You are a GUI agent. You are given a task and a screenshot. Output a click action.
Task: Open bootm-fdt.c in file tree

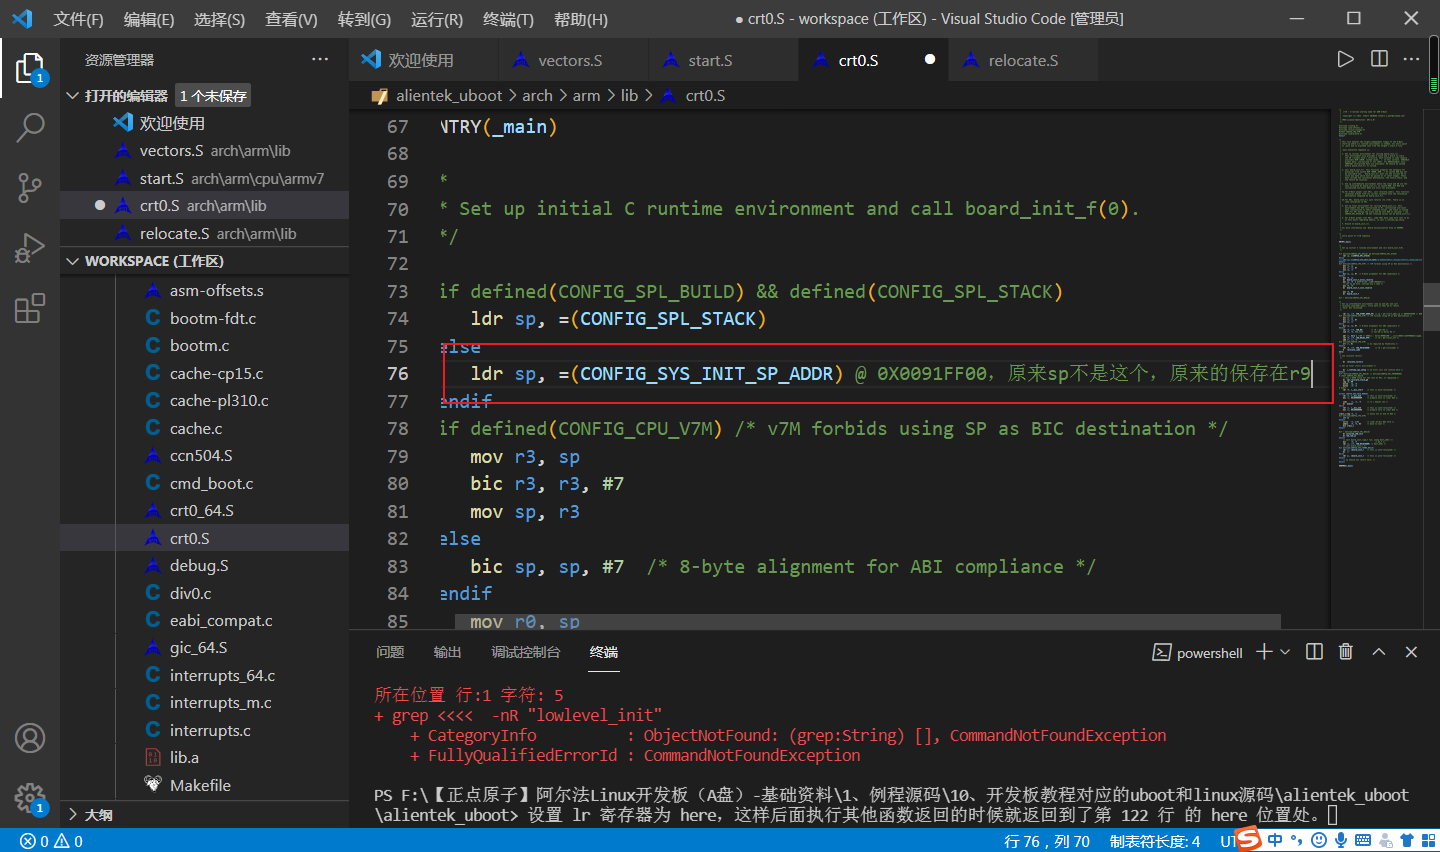[204, 318]
